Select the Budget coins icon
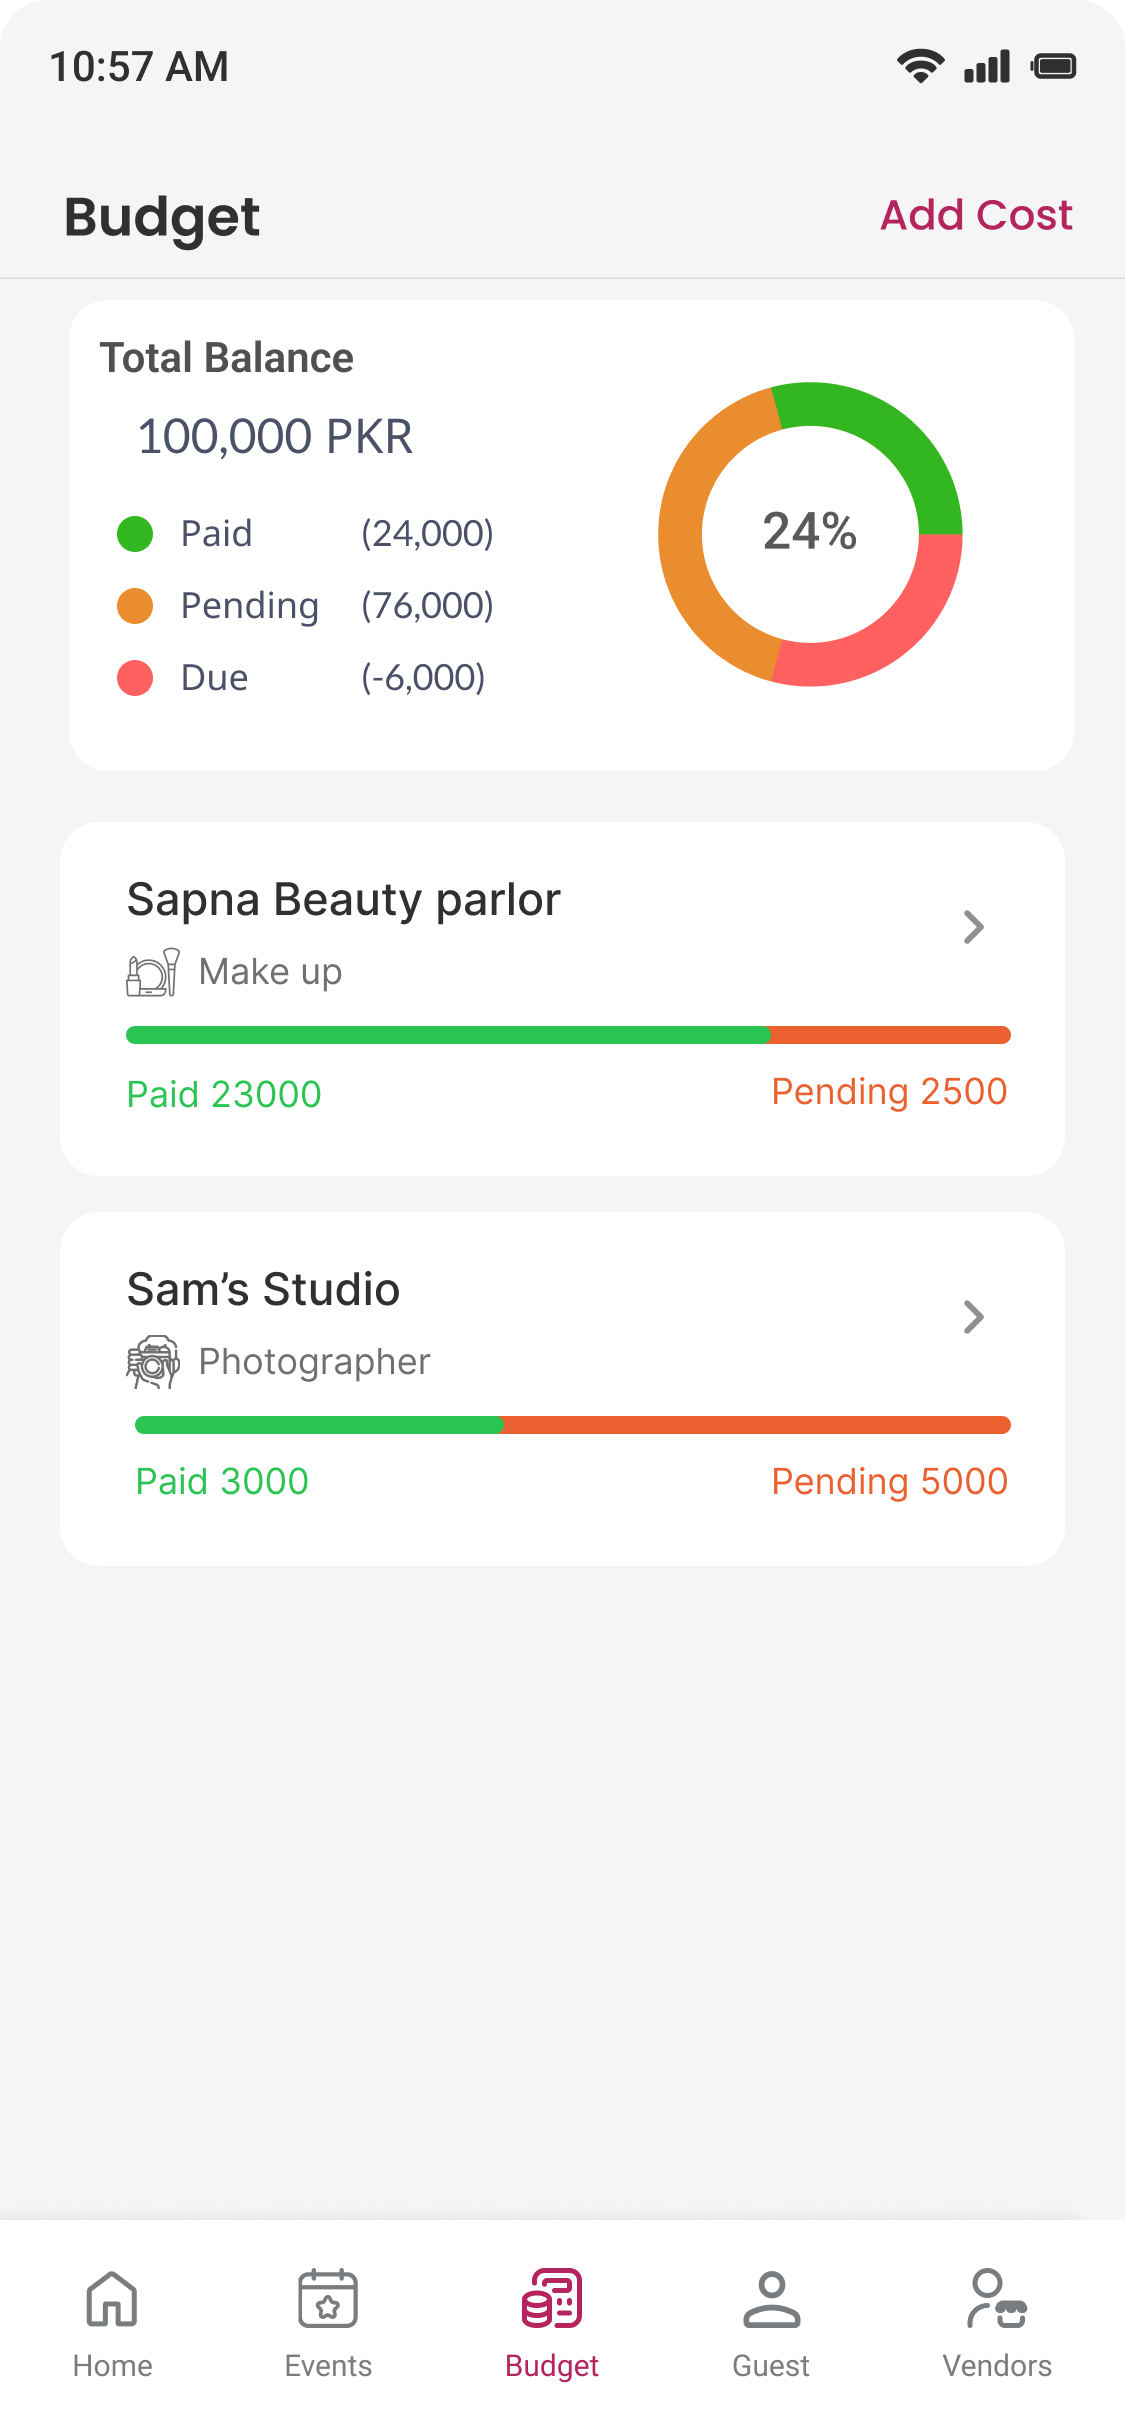The image size is (1125, 2430). 551,2299
